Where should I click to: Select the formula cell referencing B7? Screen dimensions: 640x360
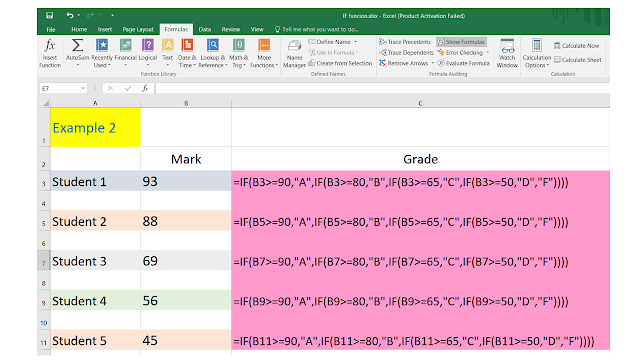tap(420, 260)
